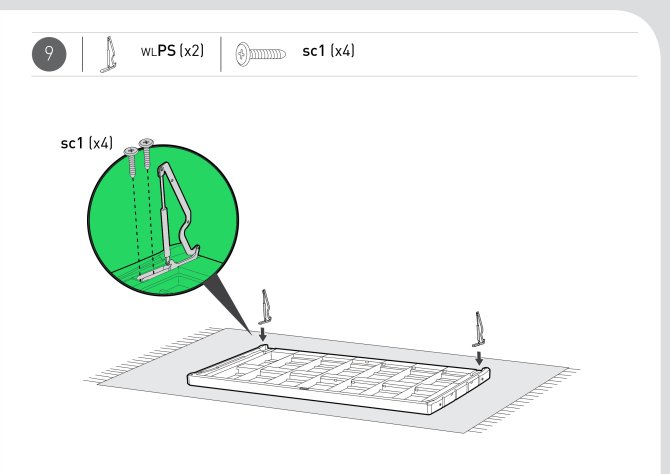Click the sc1 (x4) label in header

(x=328, y=51)
